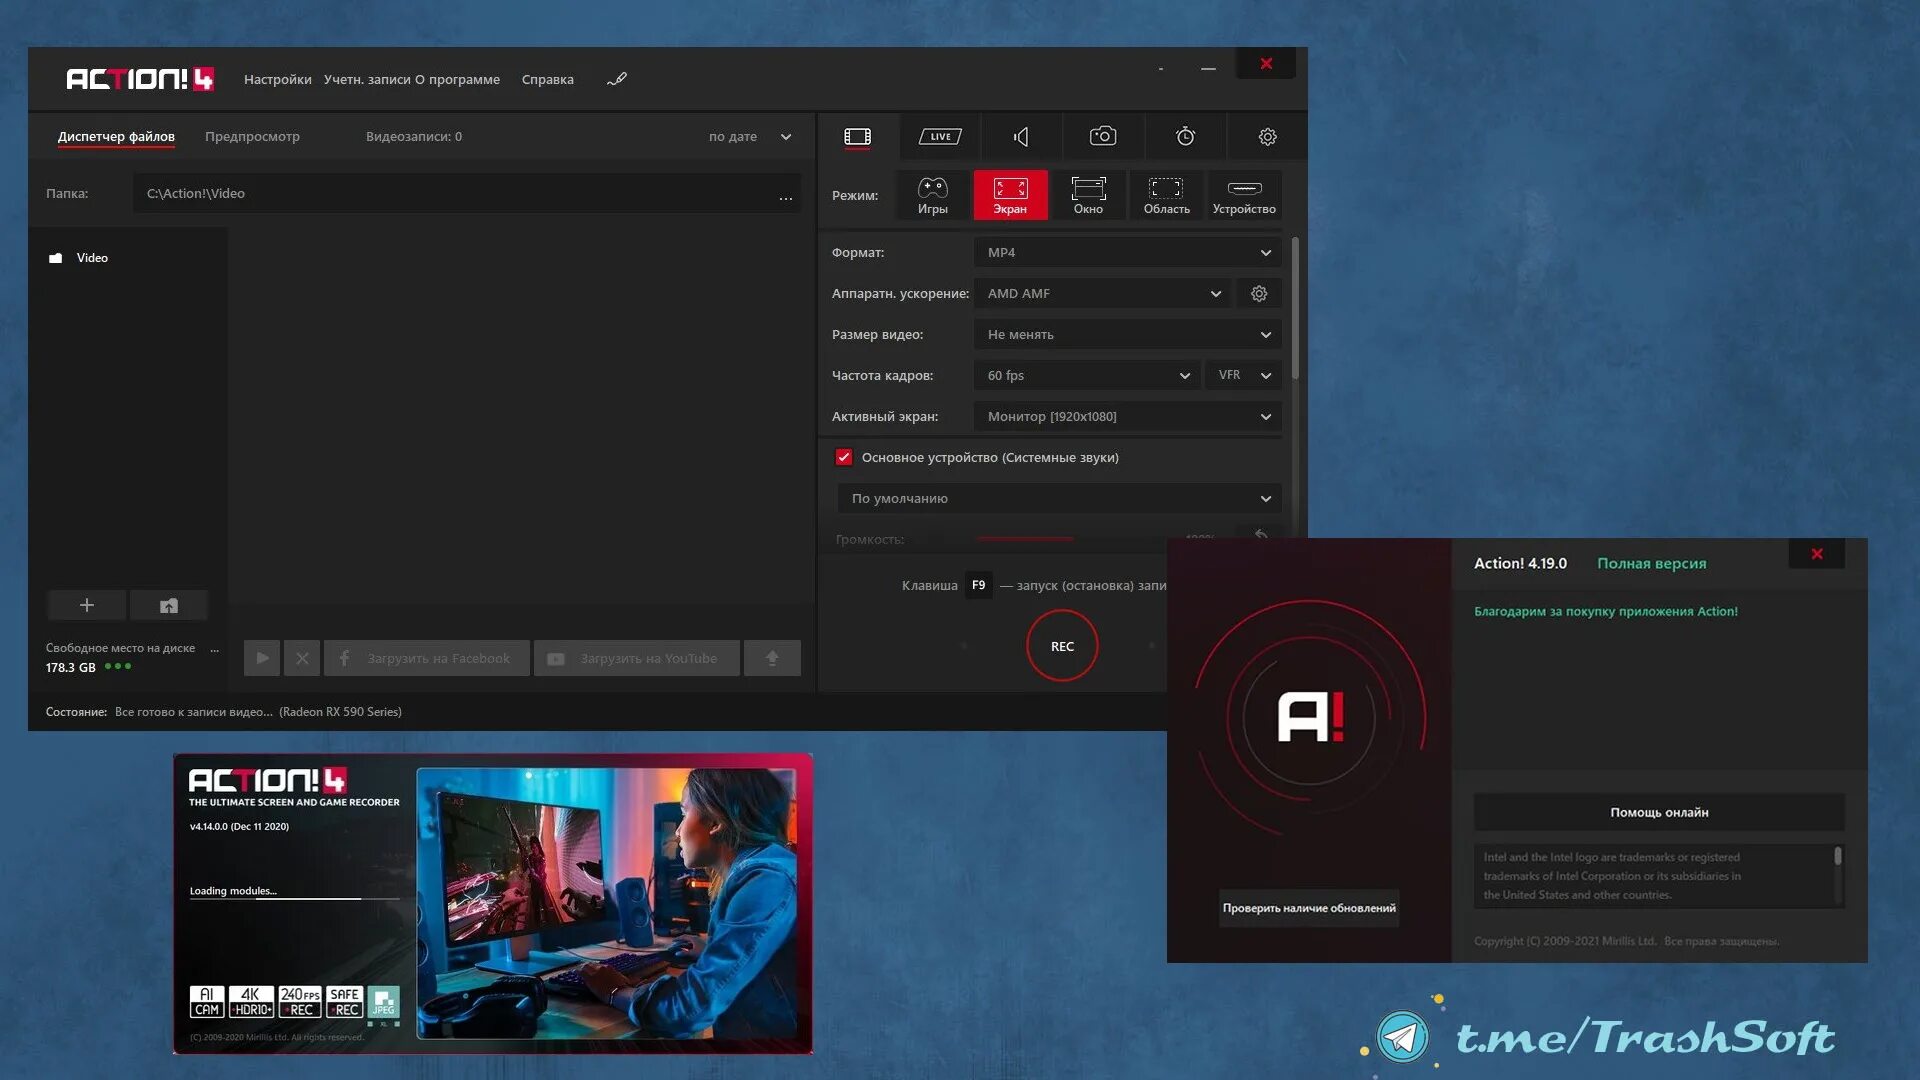This screenshot has height=1080, width=1920.
Task: Select Экран (Screen) recording mode
Action: pos(1010,194)
